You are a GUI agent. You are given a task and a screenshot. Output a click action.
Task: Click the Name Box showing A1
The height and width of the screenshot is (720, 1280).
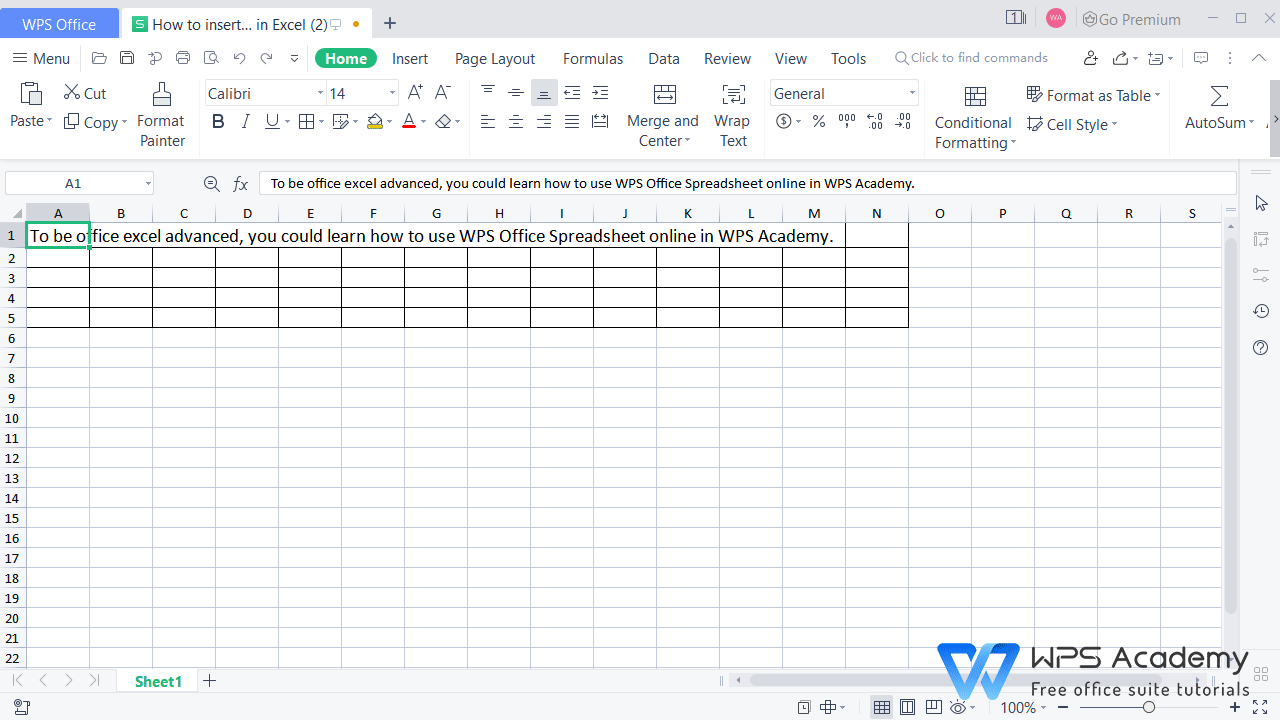tap(72, 183)
